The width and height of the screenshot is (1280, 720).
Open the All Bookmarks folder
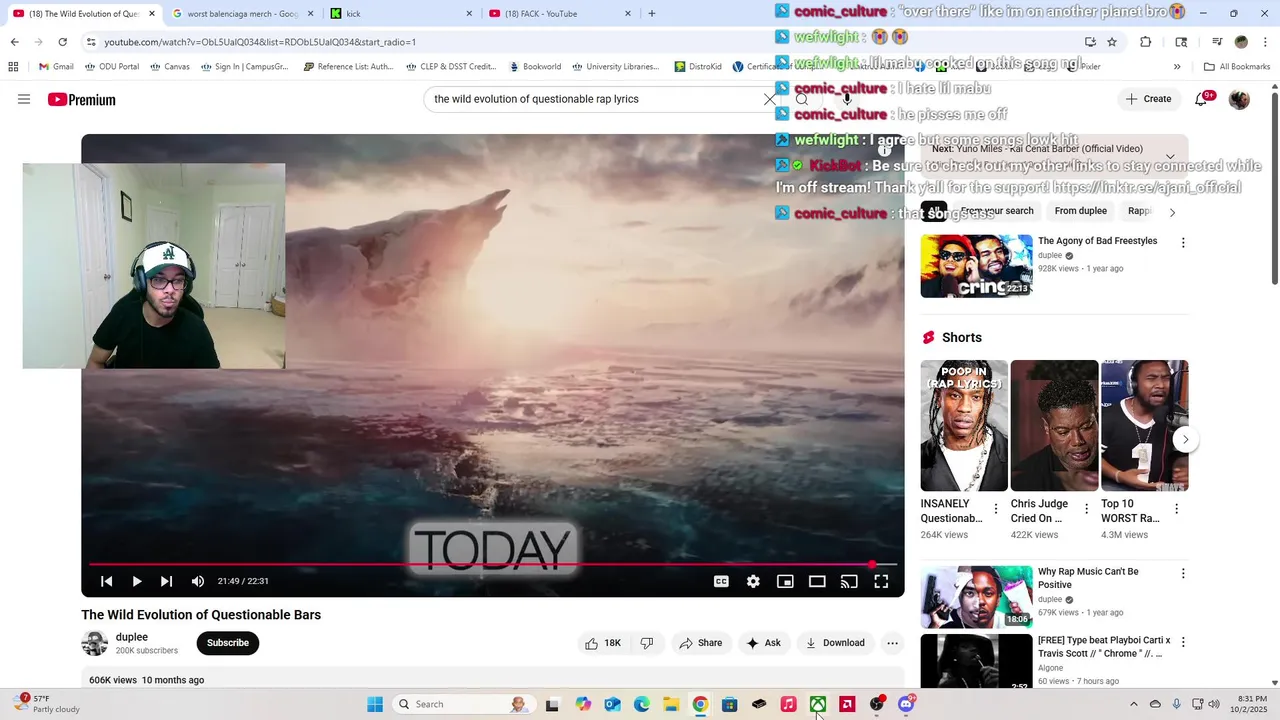tap(1237, 67)
